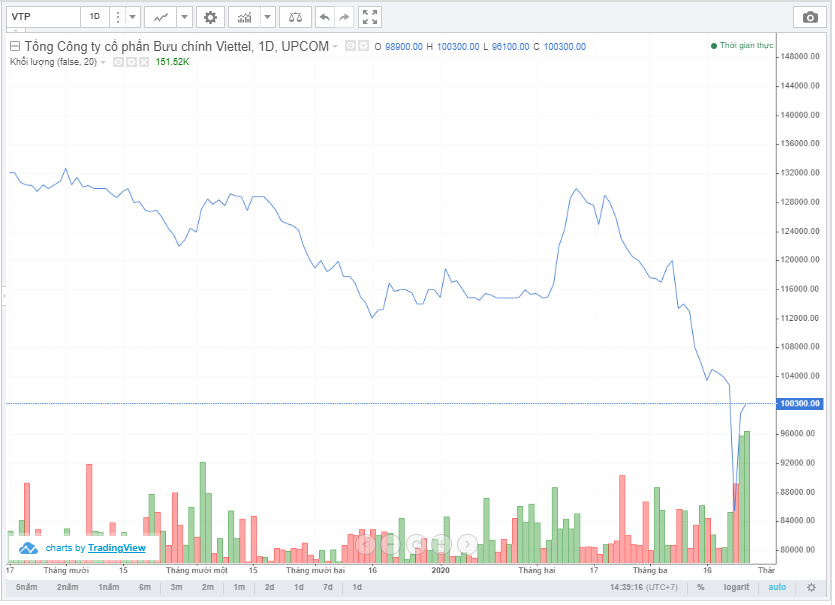Zoom out with the minus button
835x605 pixels.
click(x=390, y=544)
